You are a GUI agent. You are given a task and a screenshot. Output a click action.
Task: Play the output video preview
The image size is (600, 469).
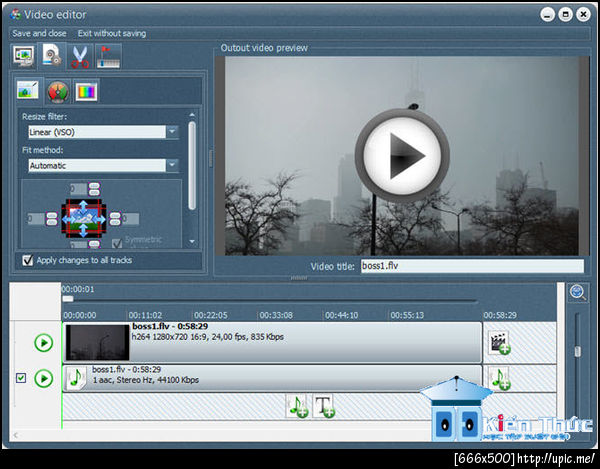pos(402,155)
